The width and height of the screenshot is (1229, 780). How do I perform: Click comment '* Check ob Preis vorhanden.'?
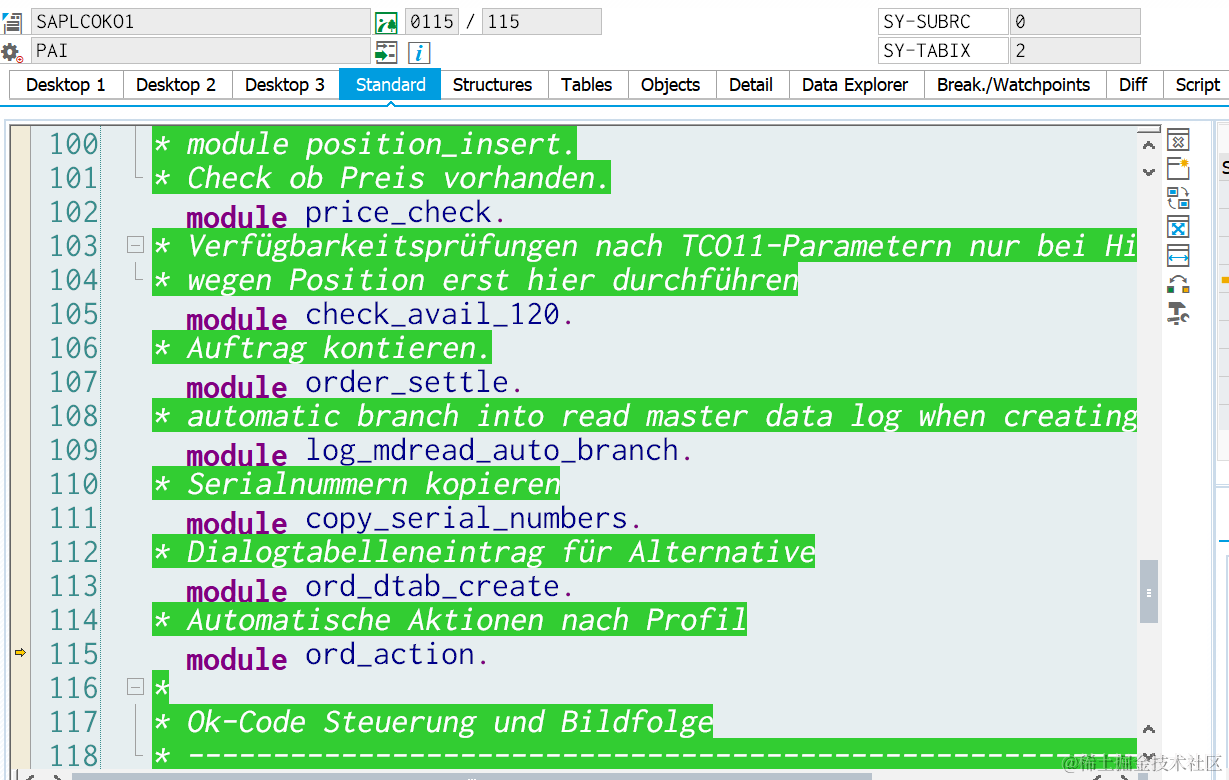tap(381, 179)
